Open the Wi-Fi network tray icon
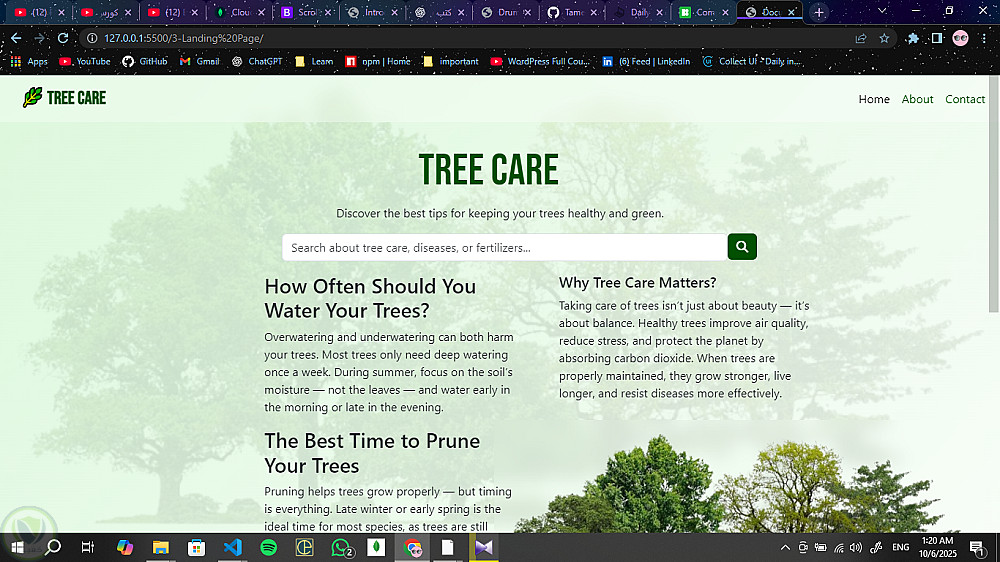The height and width of the screenshot is (562, 1000). click(x=839, y=547)
